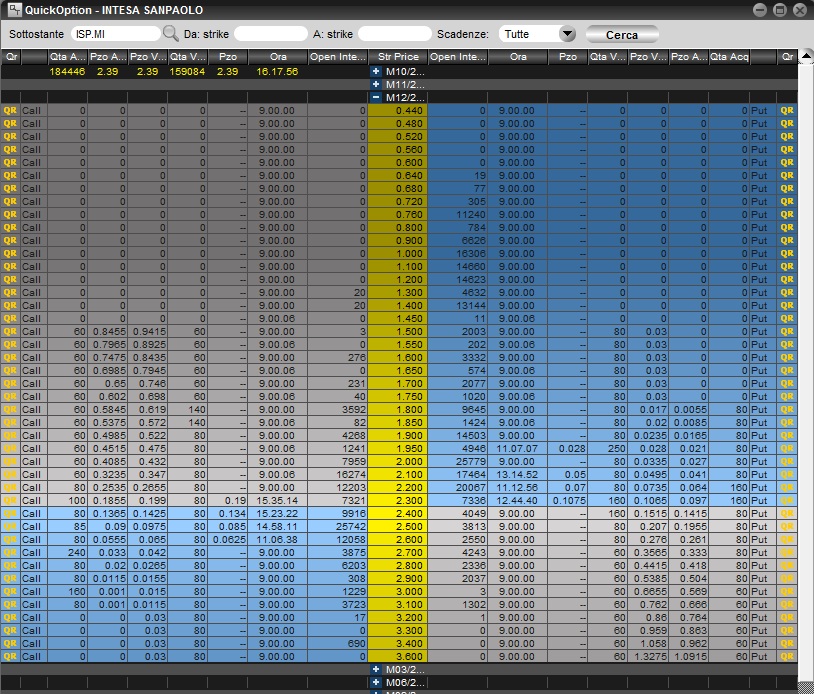Screen dimensions: 814x694
Task: Click Call QR icon for strike 2.700
Action: click(x=10, y=552)
